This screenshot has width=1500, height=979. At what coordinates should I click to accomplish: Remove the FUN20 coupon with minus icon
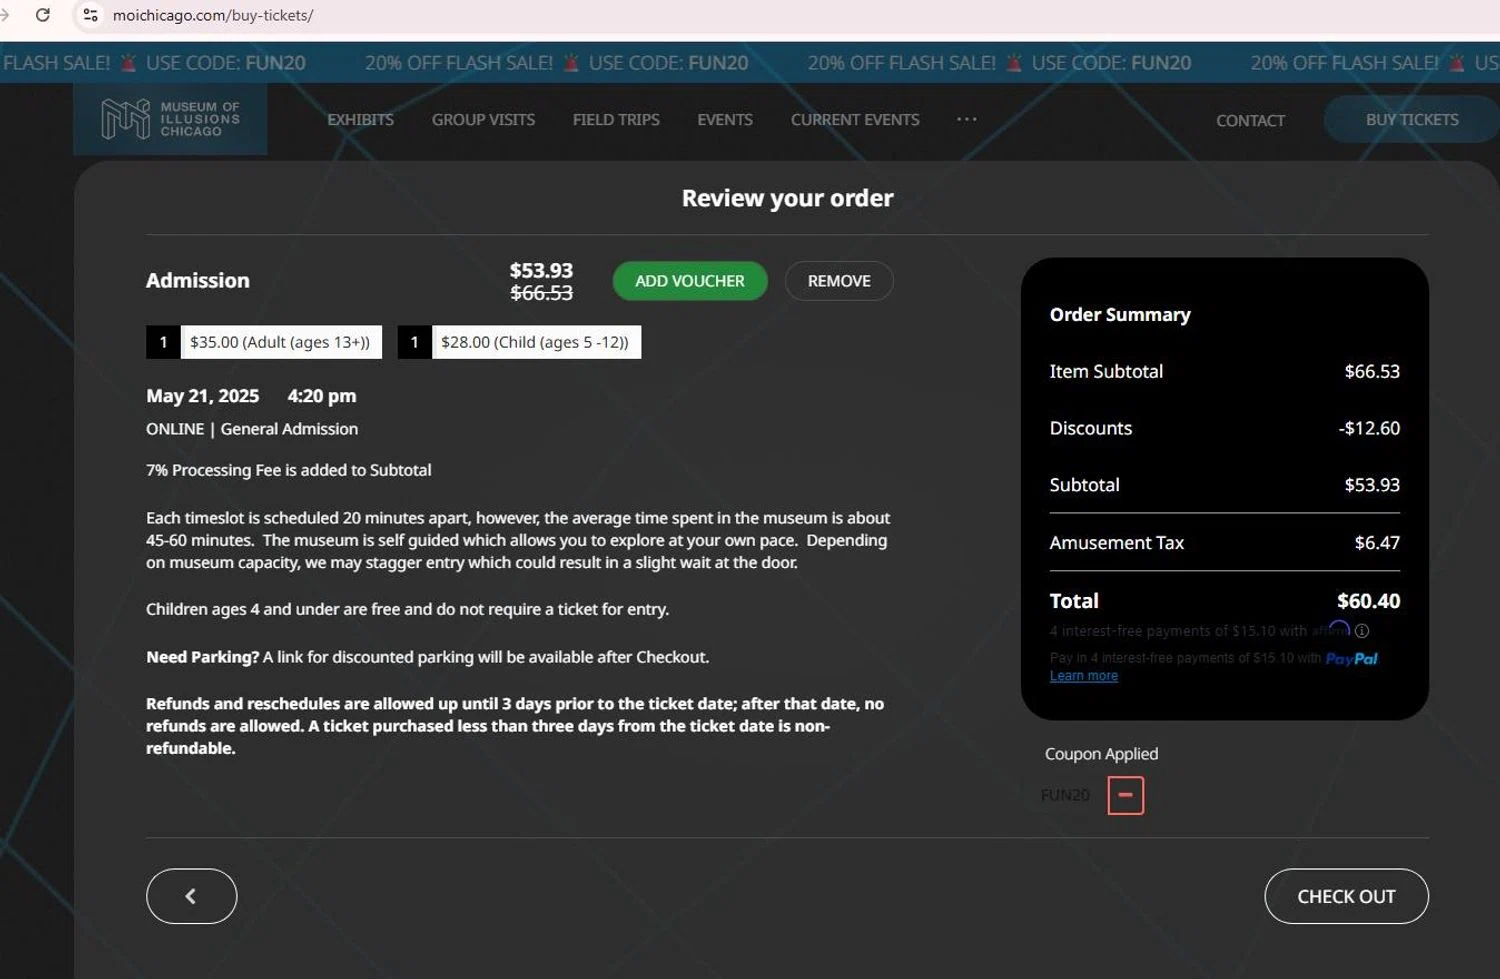(1125, 796)
